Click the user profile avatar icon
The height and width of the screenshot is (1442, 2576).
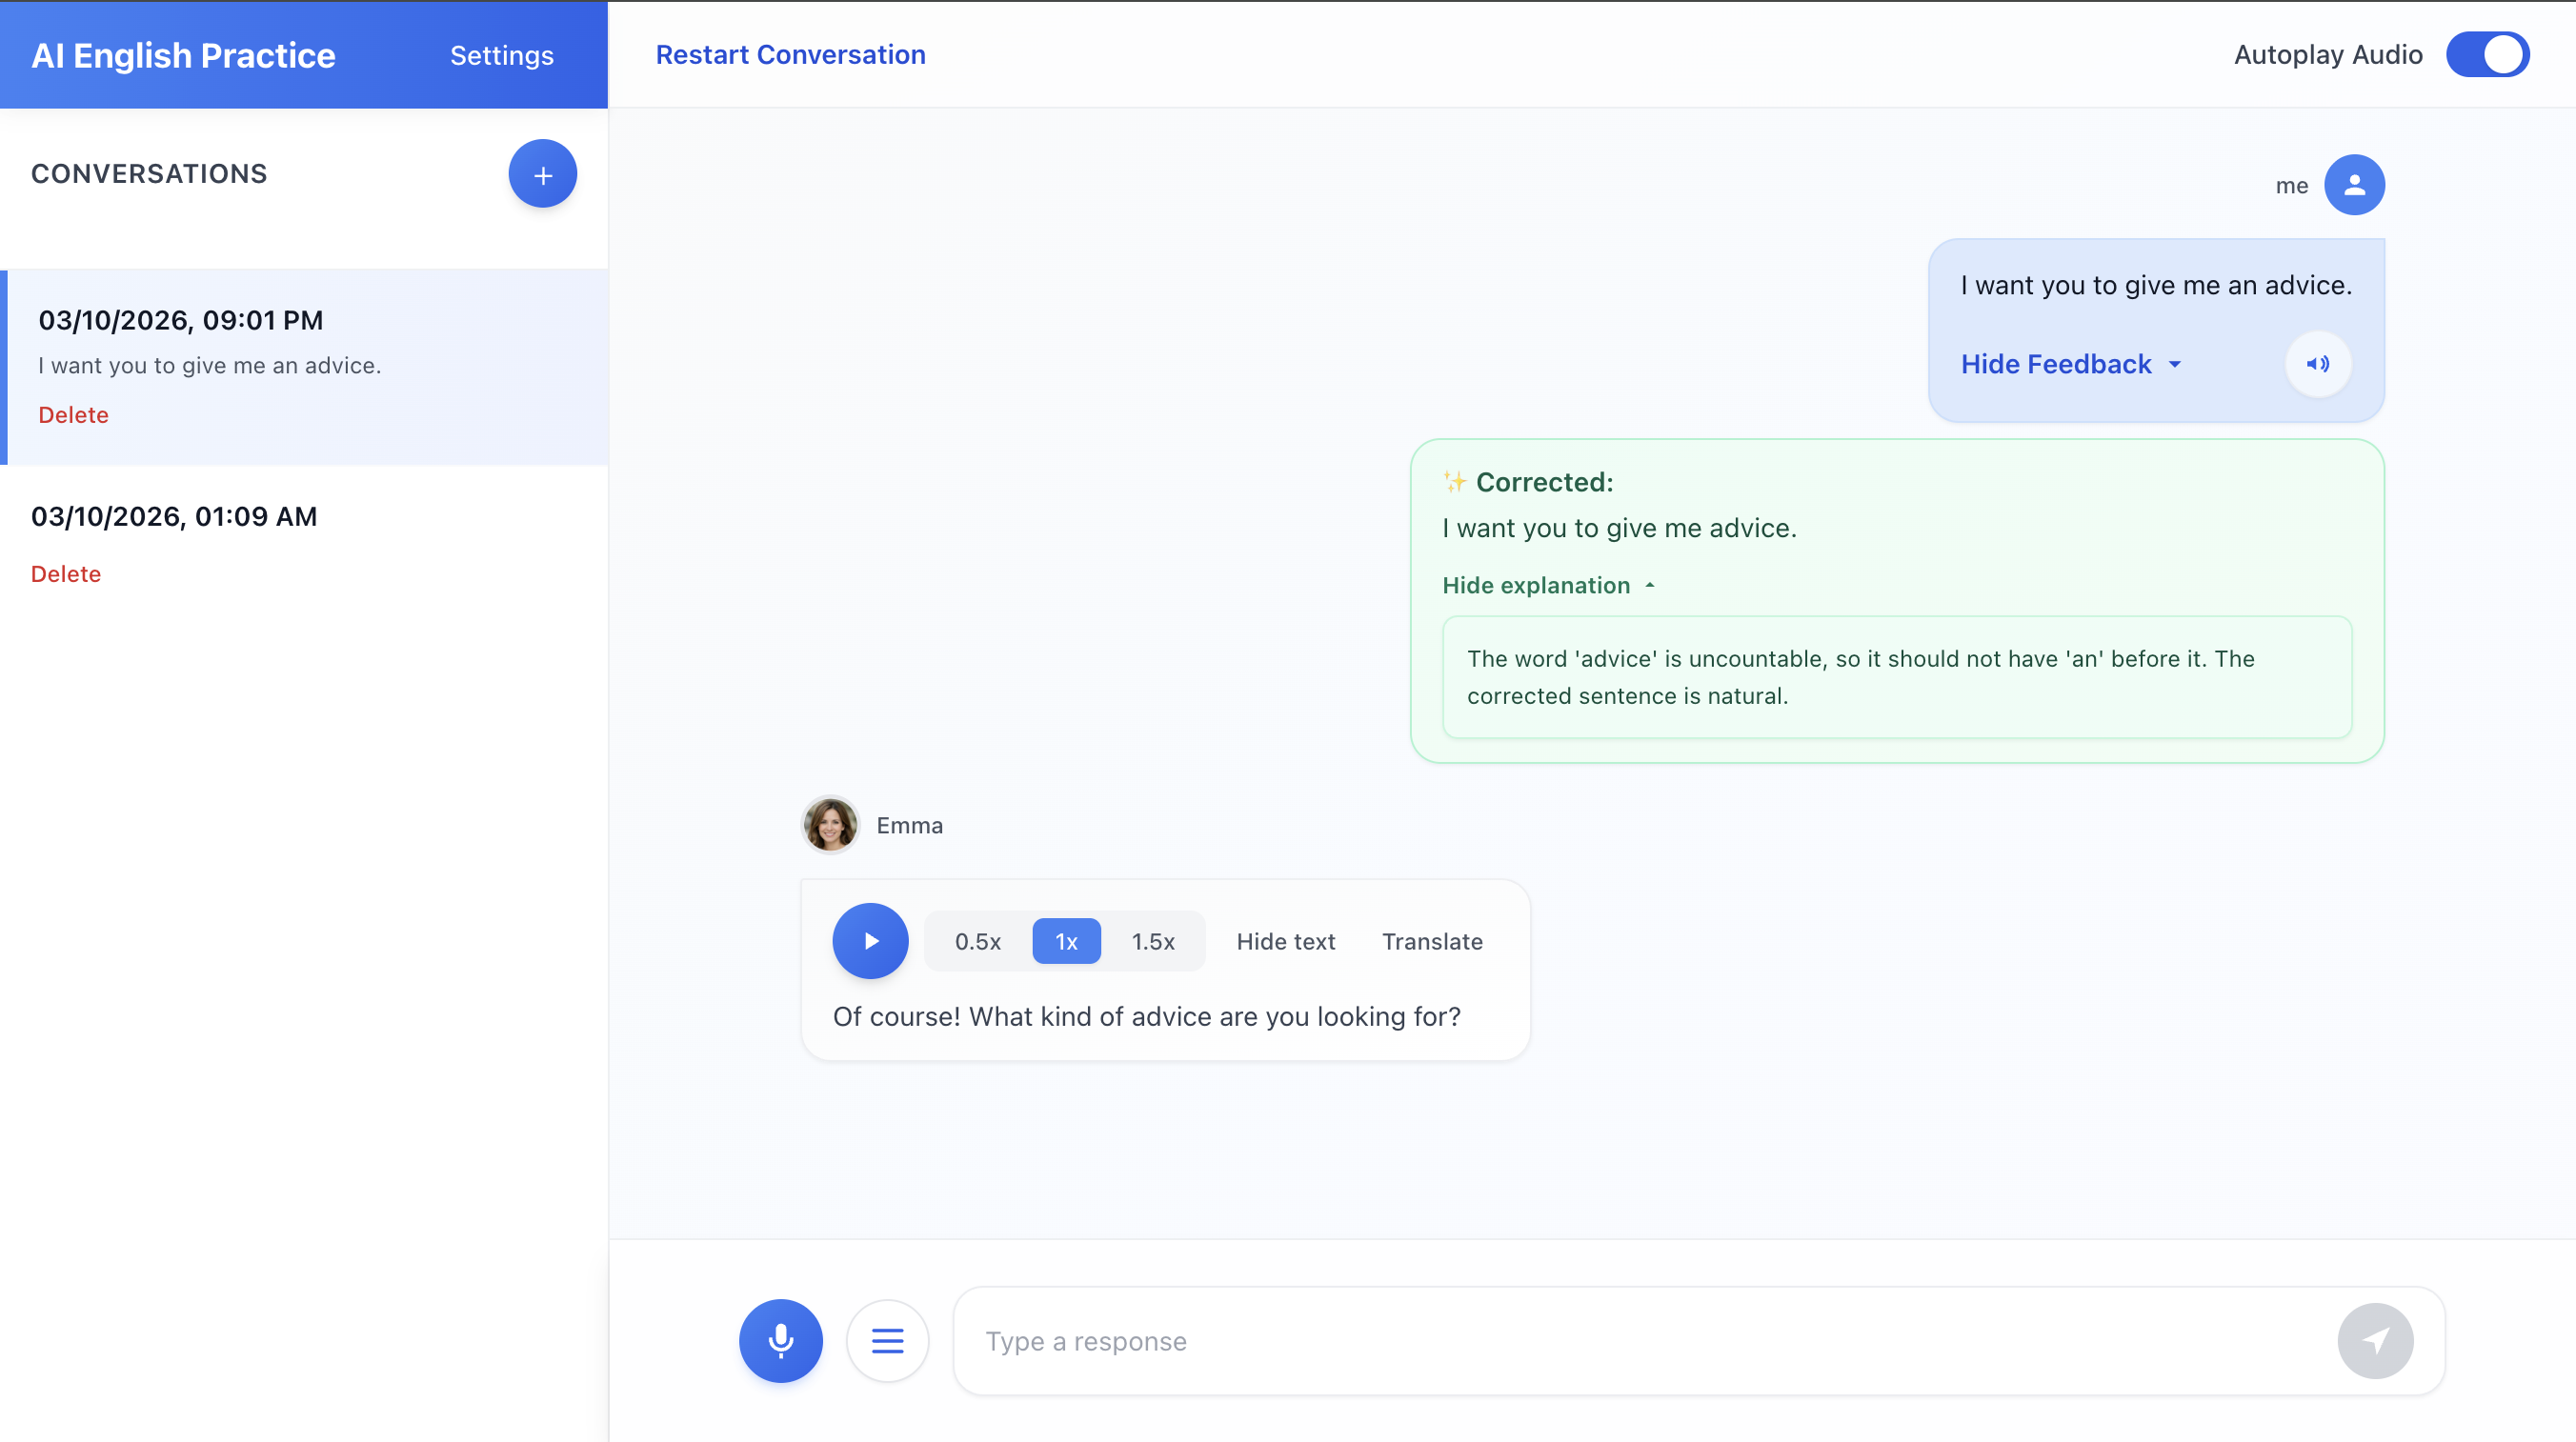pos(2353,185)
